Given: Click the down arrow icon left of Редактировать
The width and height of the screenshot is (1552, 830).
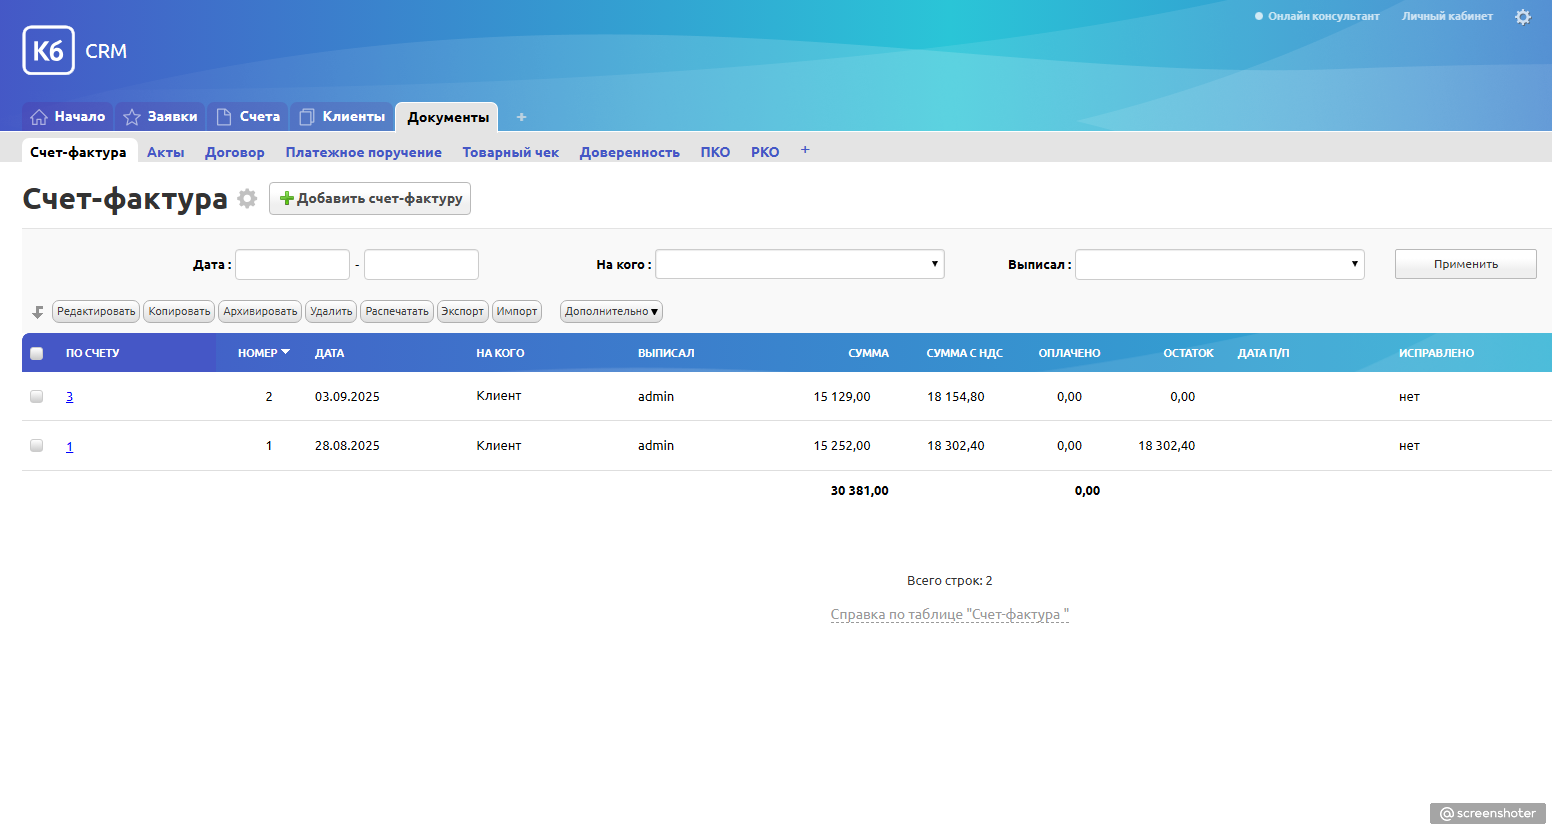Looking at the screenshot, I should pyautogui.click(x=38, y=312).
